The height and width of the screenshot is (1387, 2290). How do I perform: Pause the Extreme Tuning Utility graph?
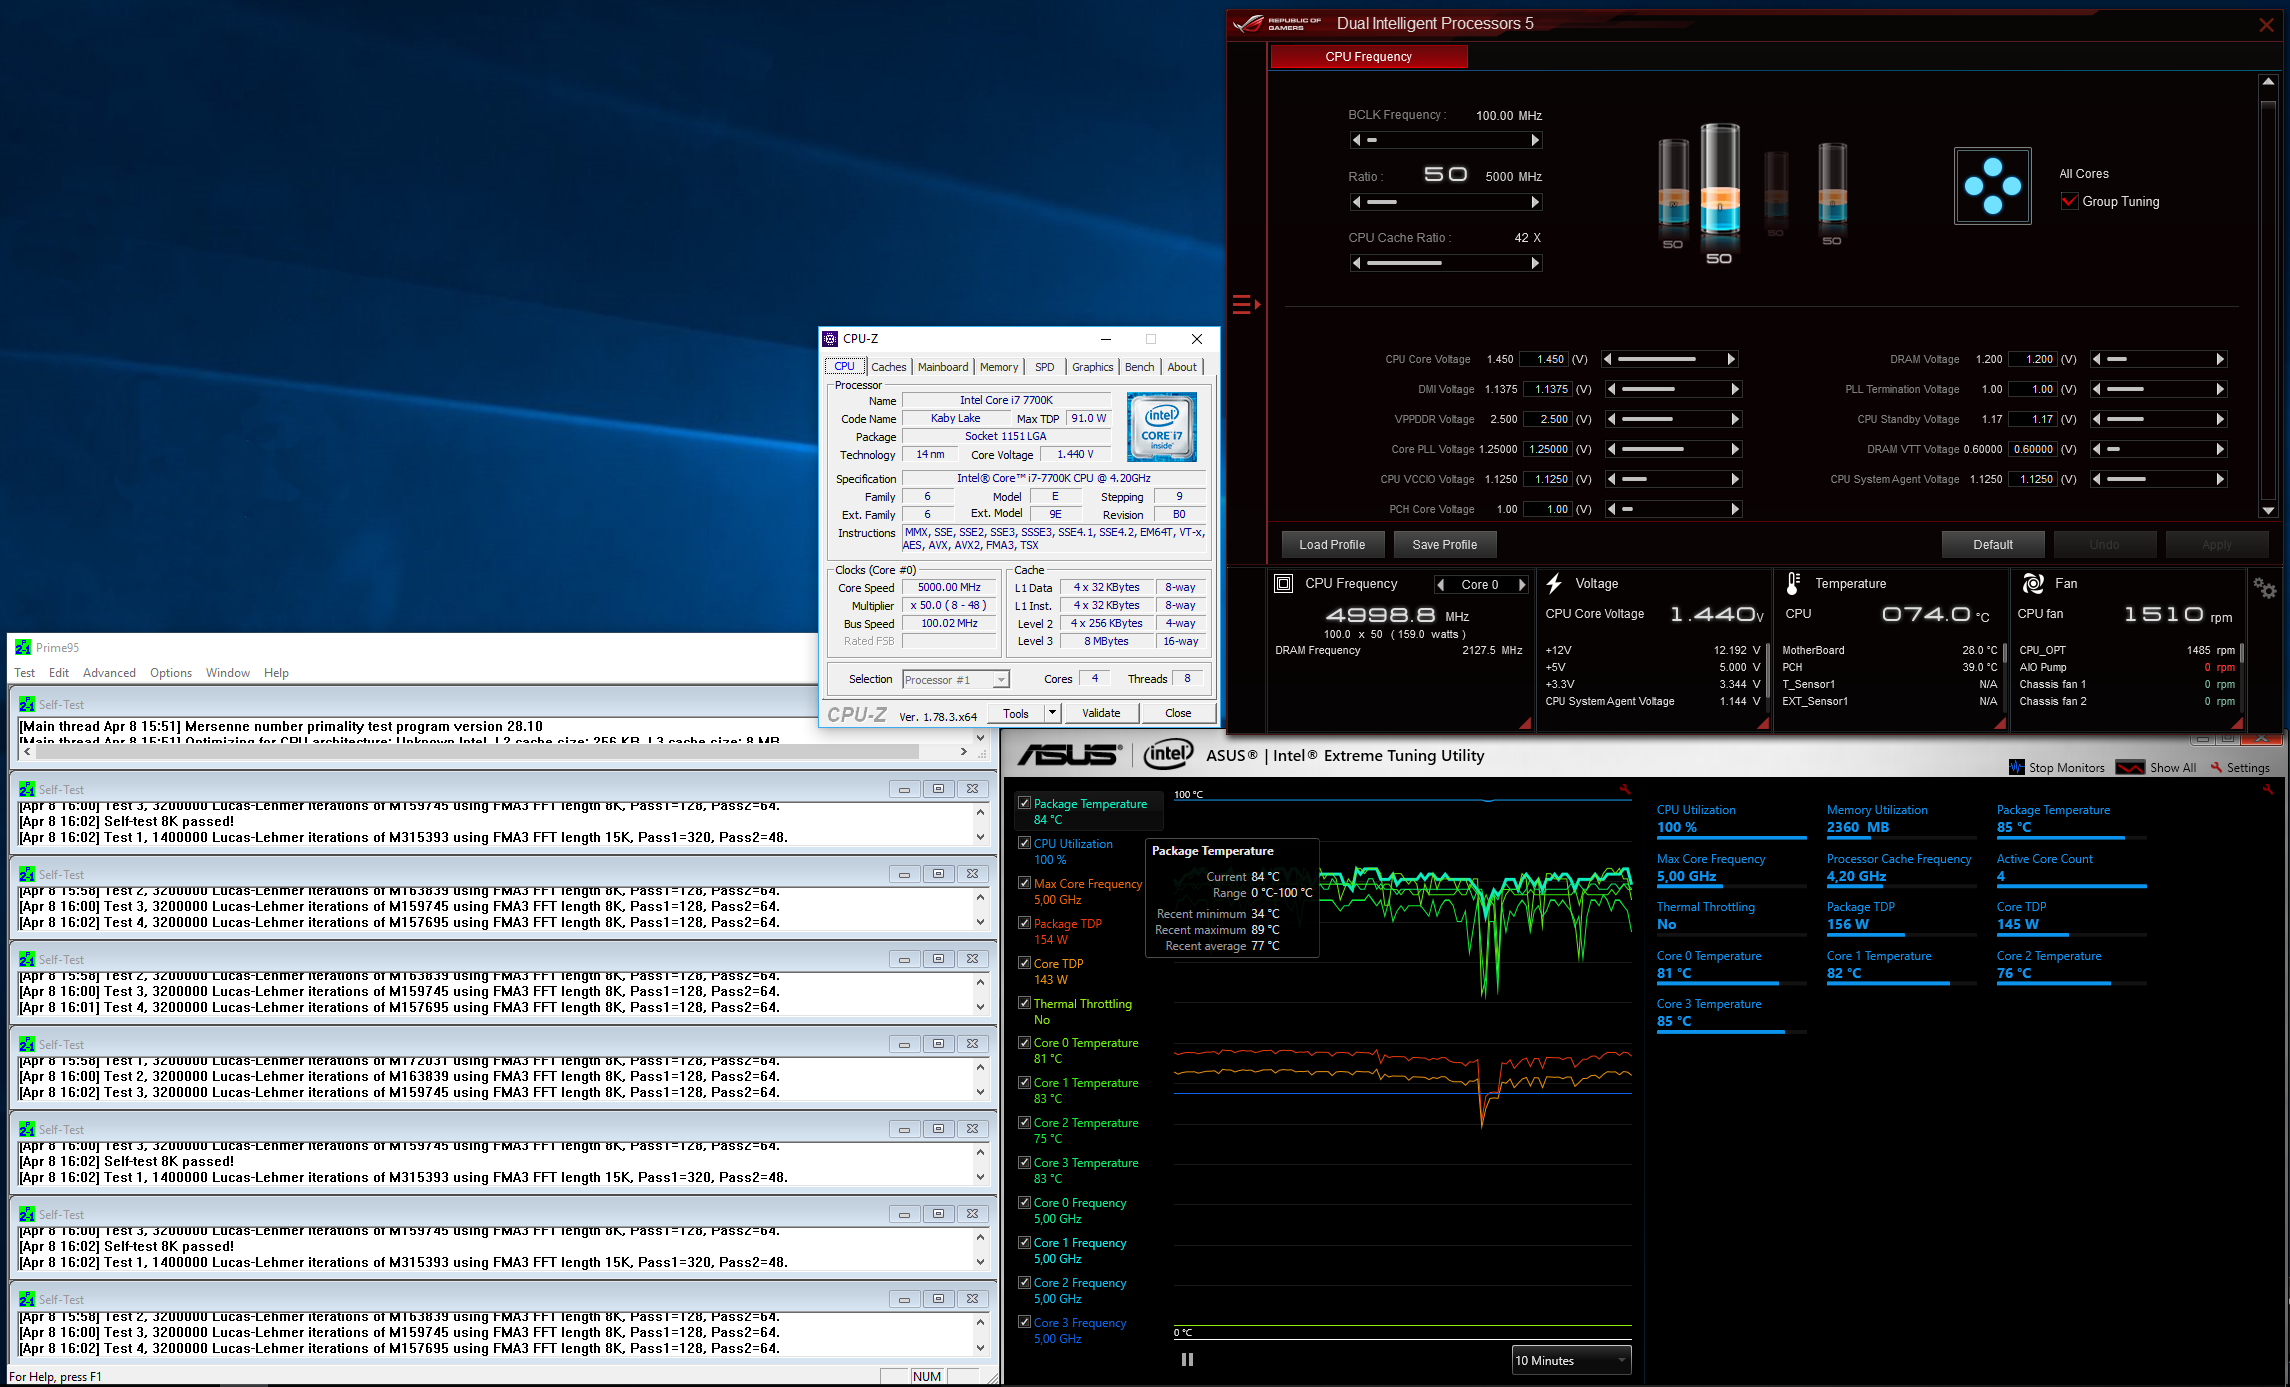[1187, 1359]
